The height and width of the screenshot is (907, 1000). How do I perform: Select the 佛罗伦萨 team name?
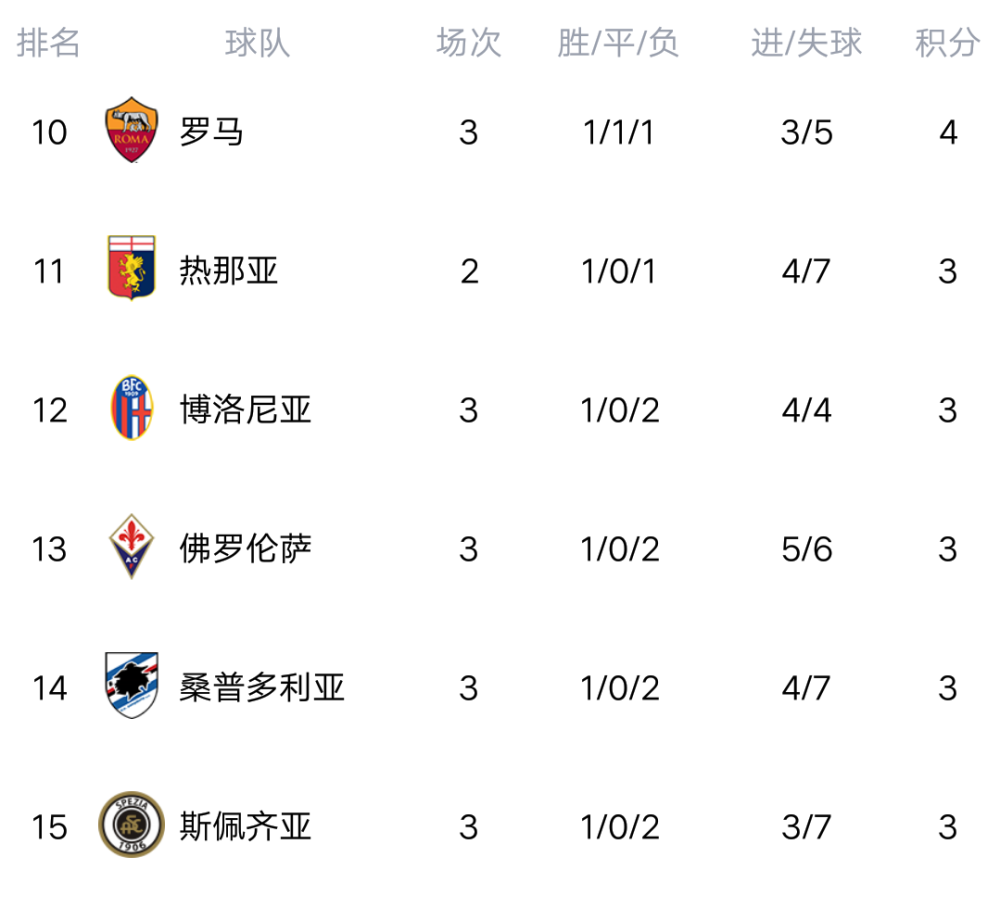246,549
